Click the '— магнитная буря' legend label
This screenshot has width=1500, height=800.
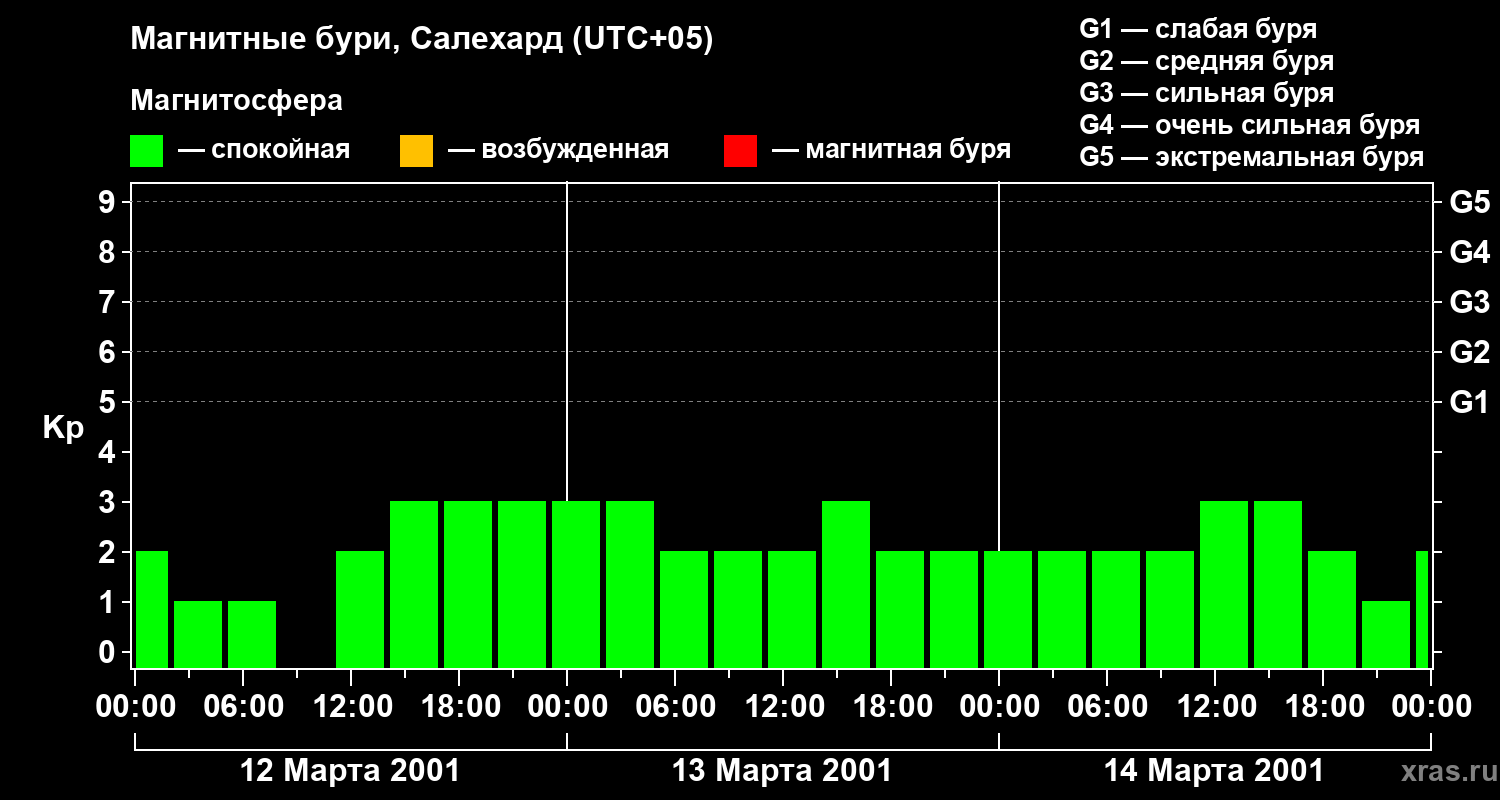891,150
